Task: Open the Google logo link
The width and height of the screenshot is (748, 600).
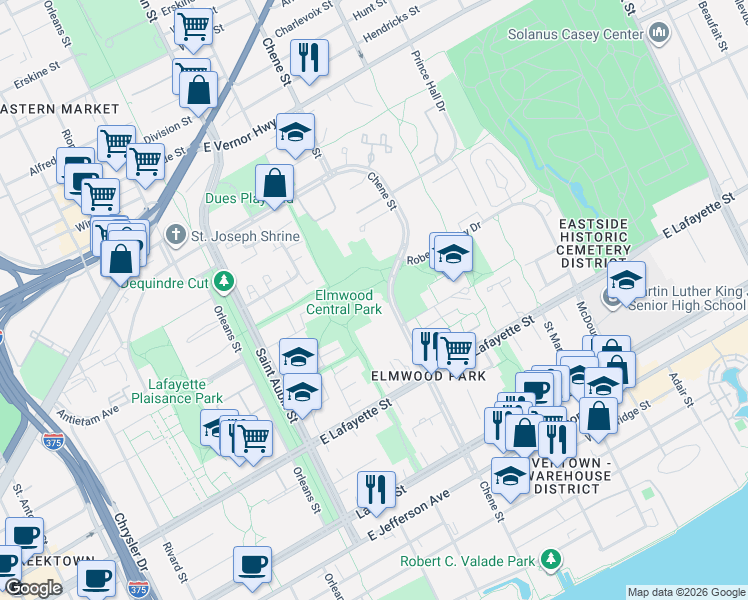Action: [x=33, y=588]
